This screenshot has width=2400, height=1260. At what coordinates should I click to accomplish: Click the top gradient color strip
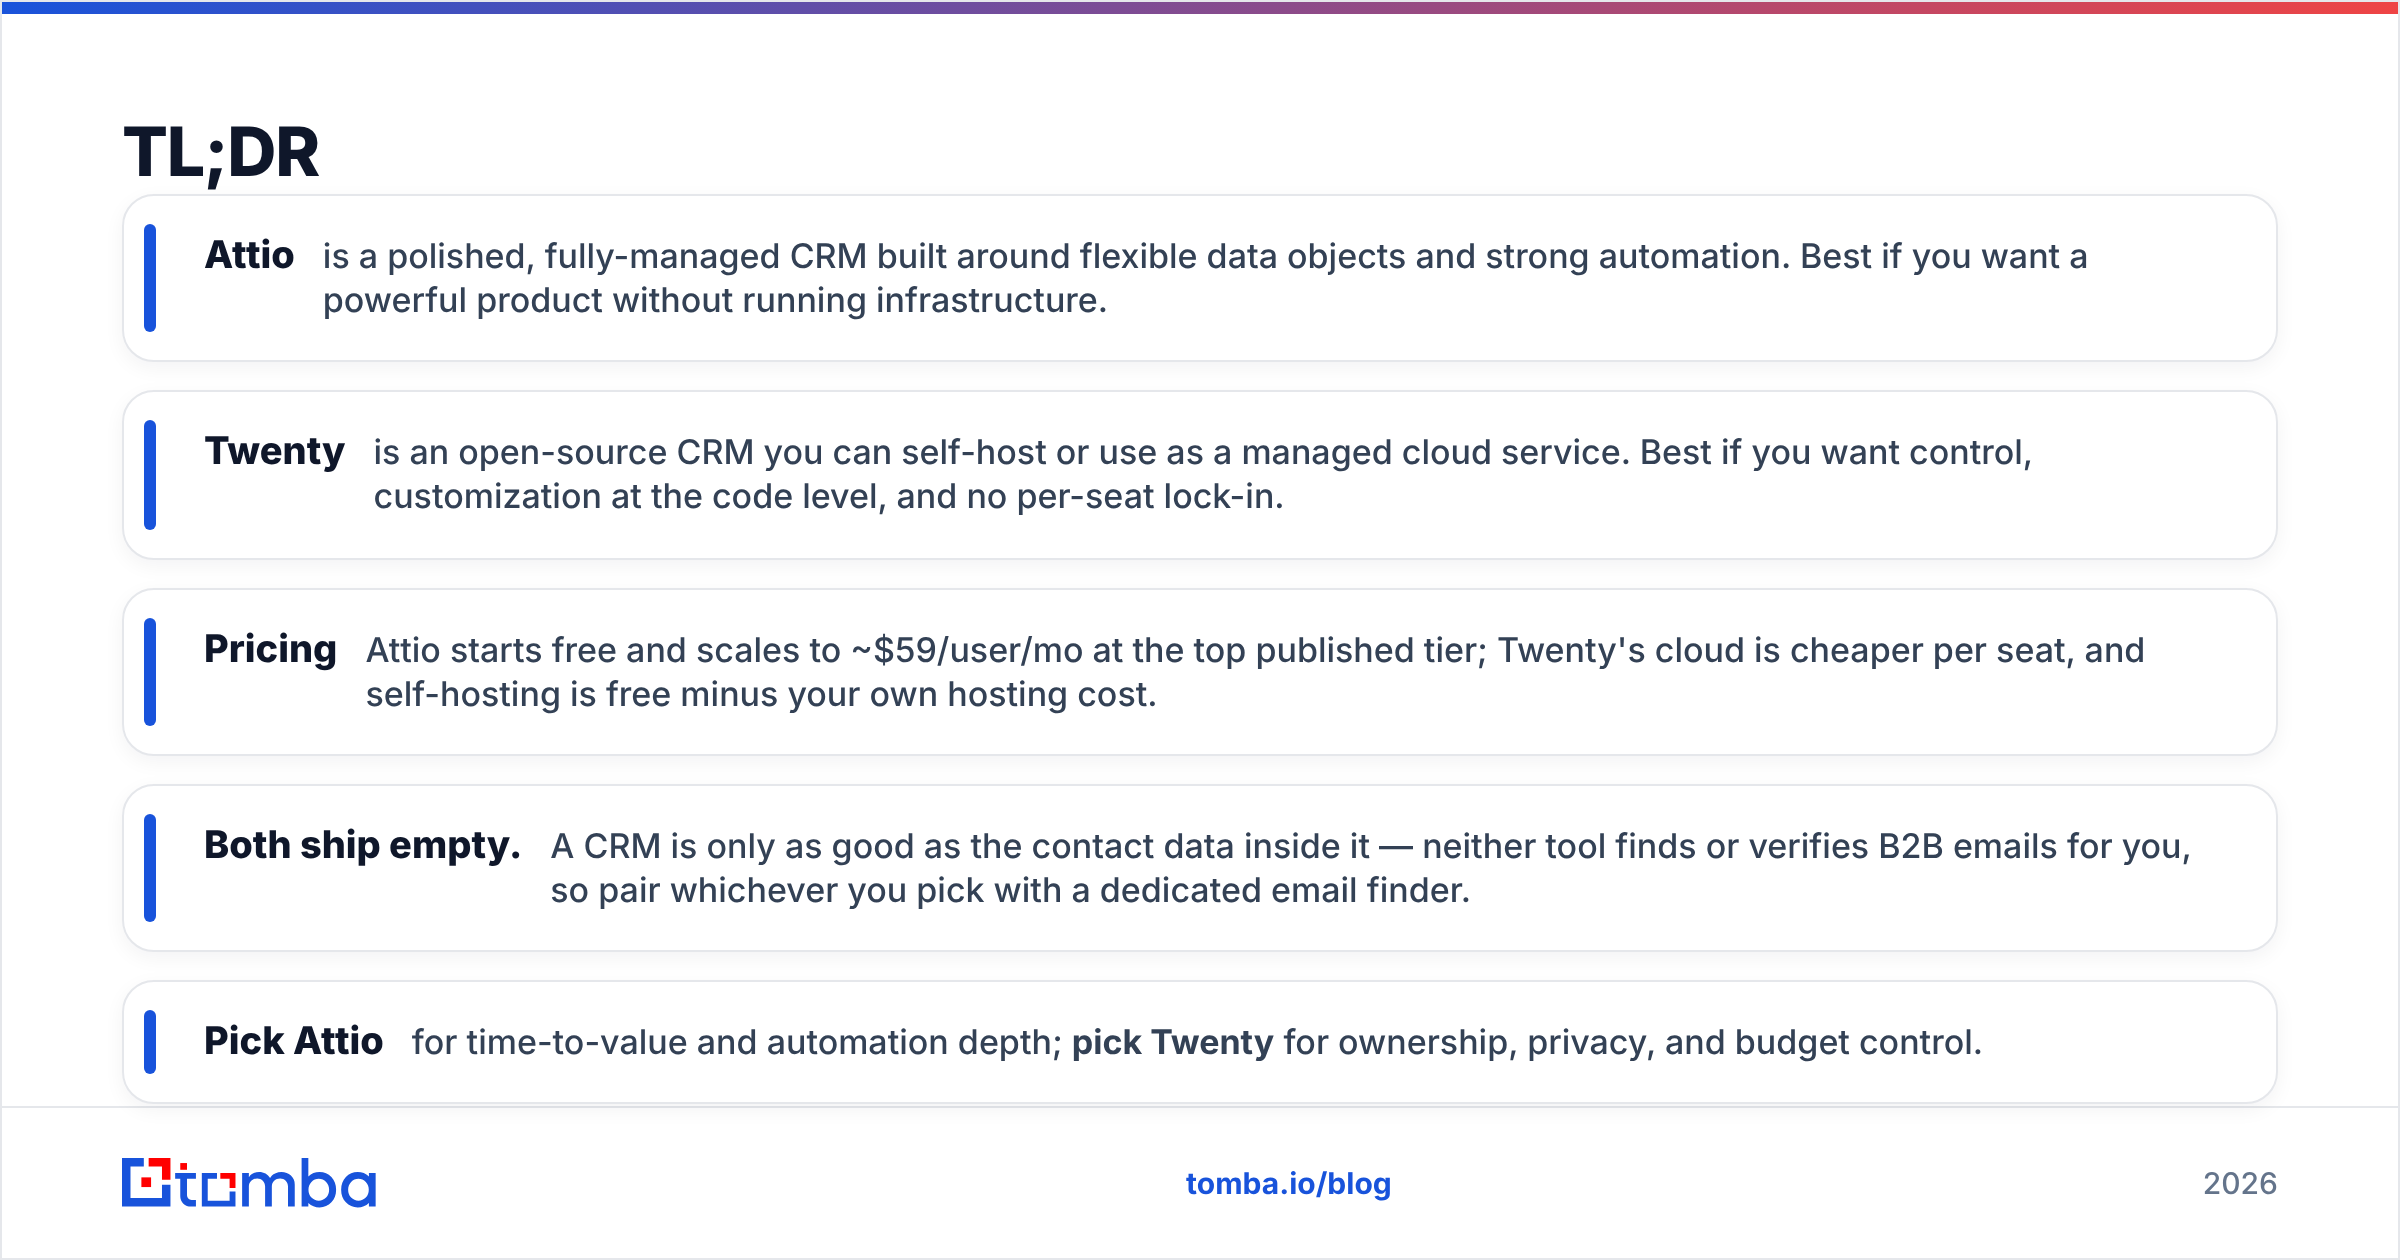tap(1200, 7)
